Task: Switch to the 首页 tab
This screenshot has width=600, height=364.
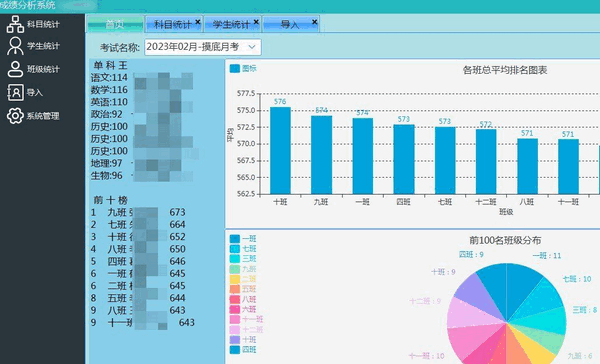Action: coord(115,24)
